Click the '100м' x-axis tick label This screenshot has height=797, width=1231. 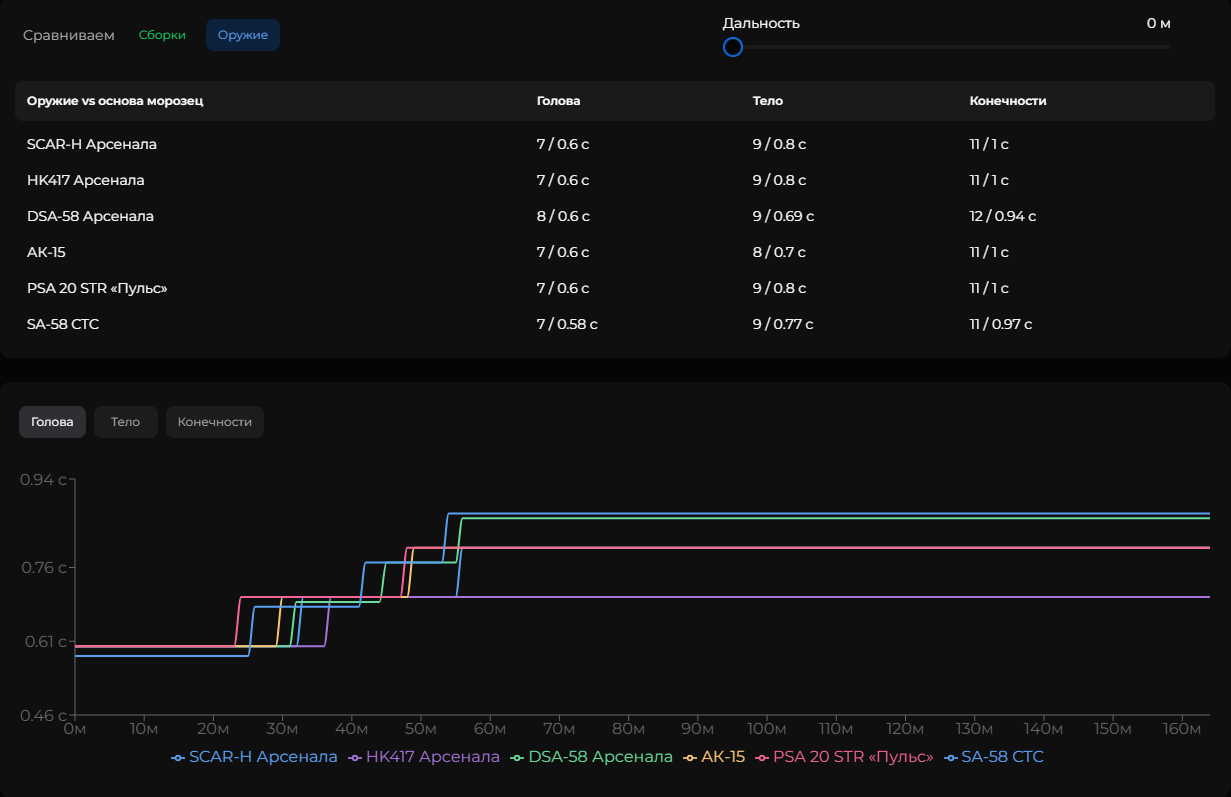tap(766, 728)
